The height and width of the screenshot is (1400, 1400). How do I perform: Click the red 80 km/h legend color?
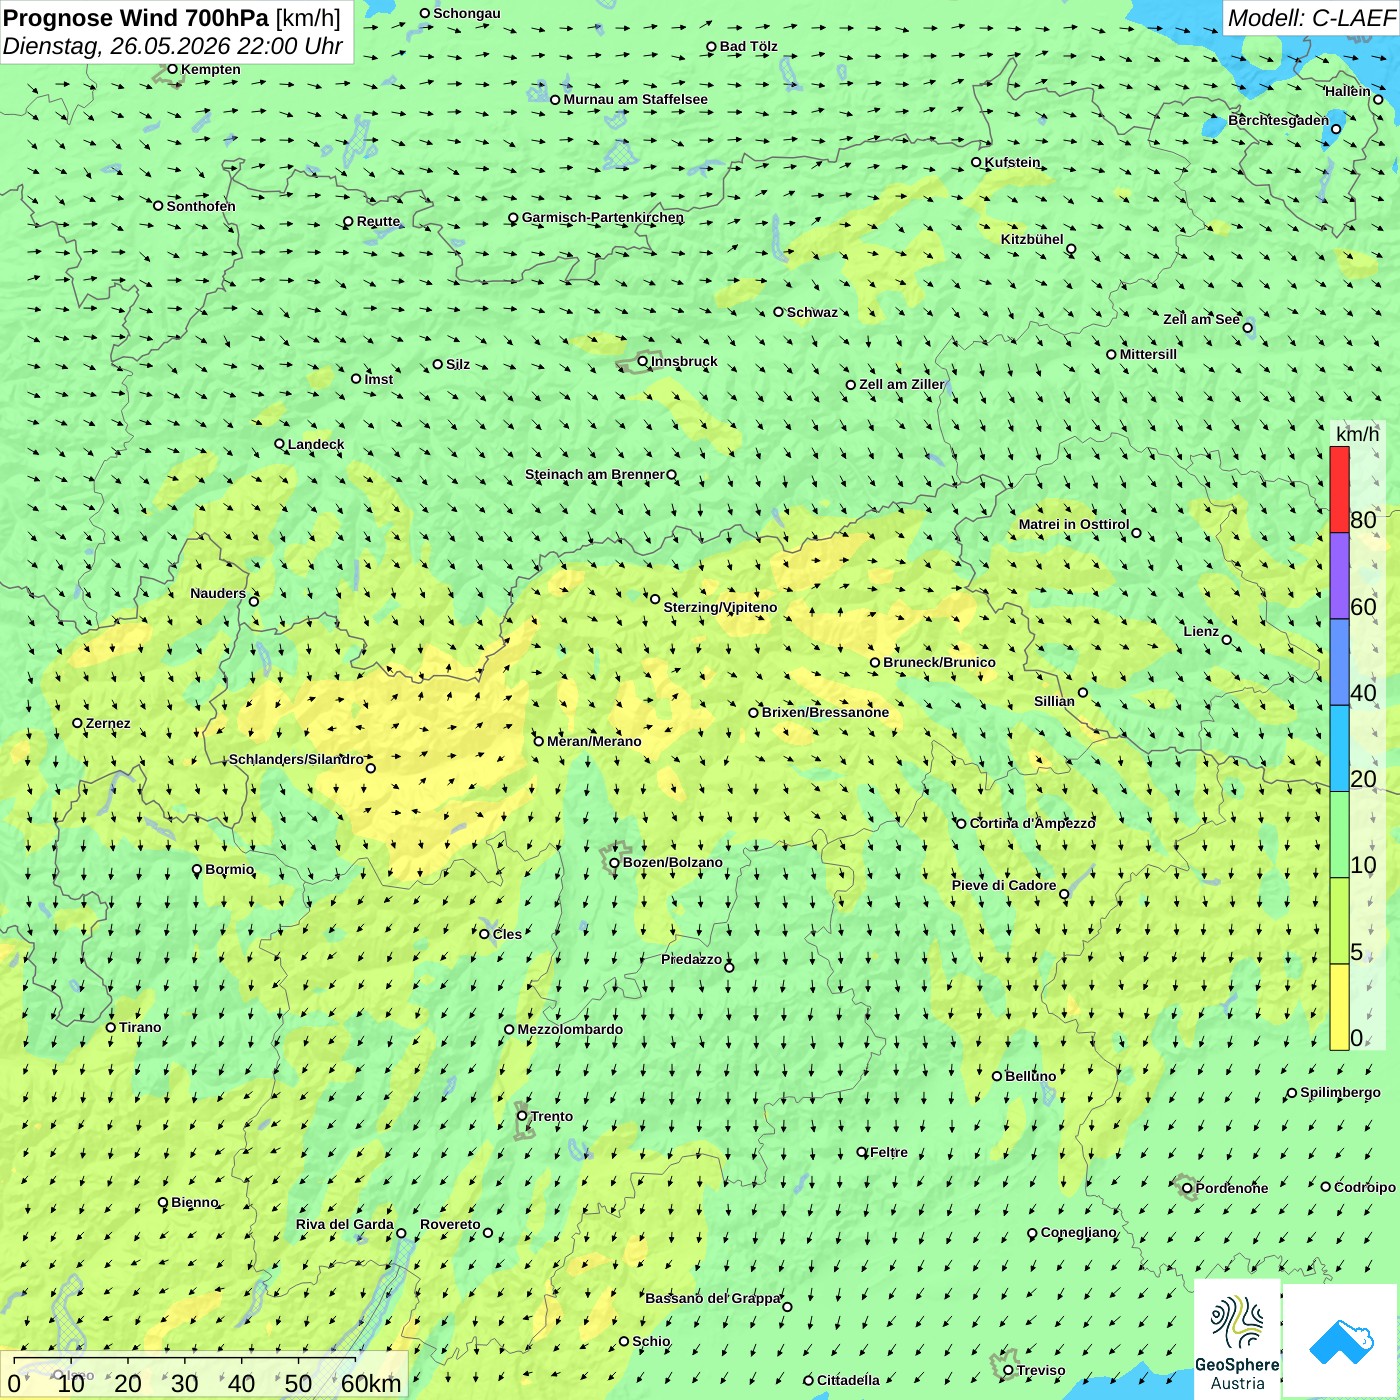point(1339,490)
